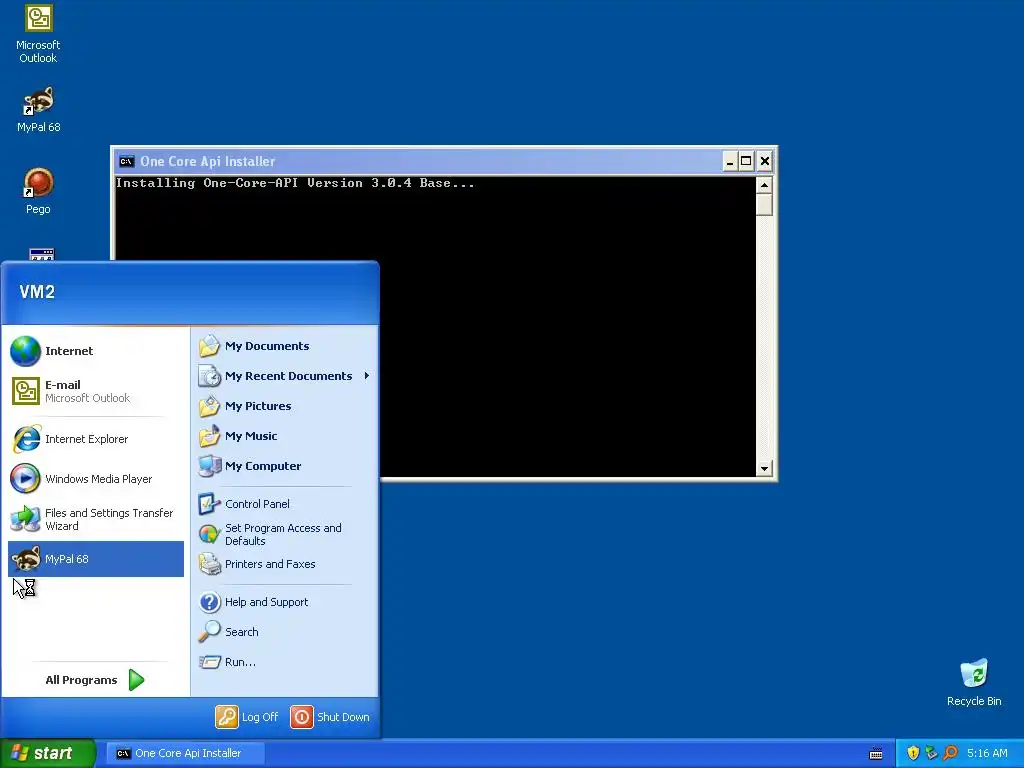
Task: Click the Safely Remove Hardware tray icon
Action: (x=931, y=753)
